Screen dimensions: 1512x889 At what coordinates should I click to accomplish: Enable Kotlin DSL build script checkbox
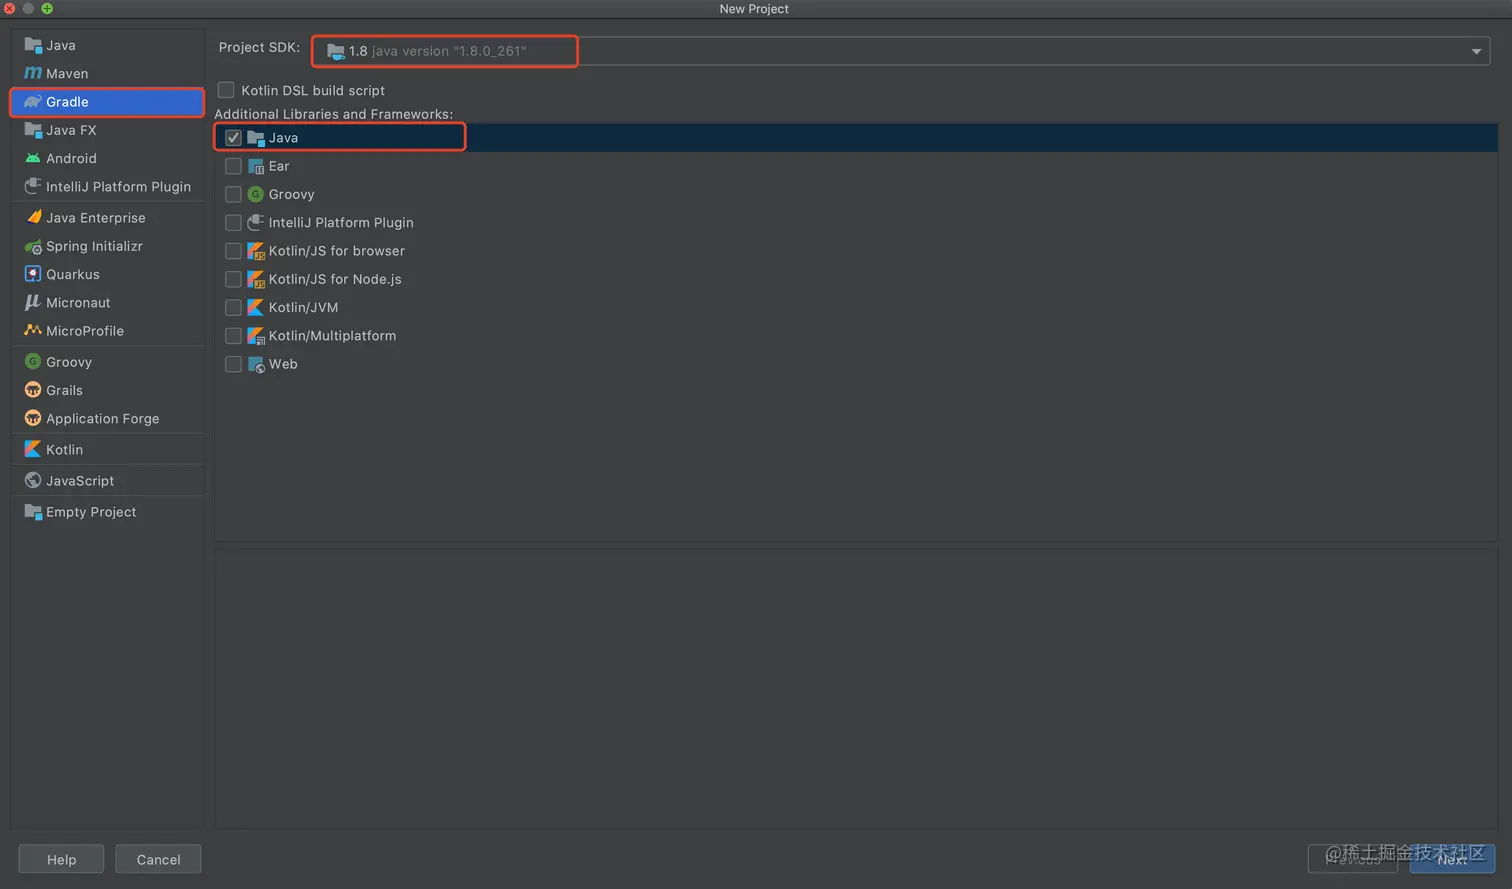coord(226,90)
